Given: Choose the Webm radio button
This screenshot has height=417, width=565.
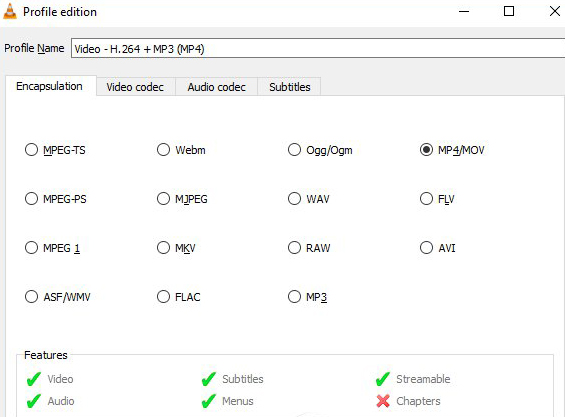Looking at the screenshot, I should tap(163, 150).
